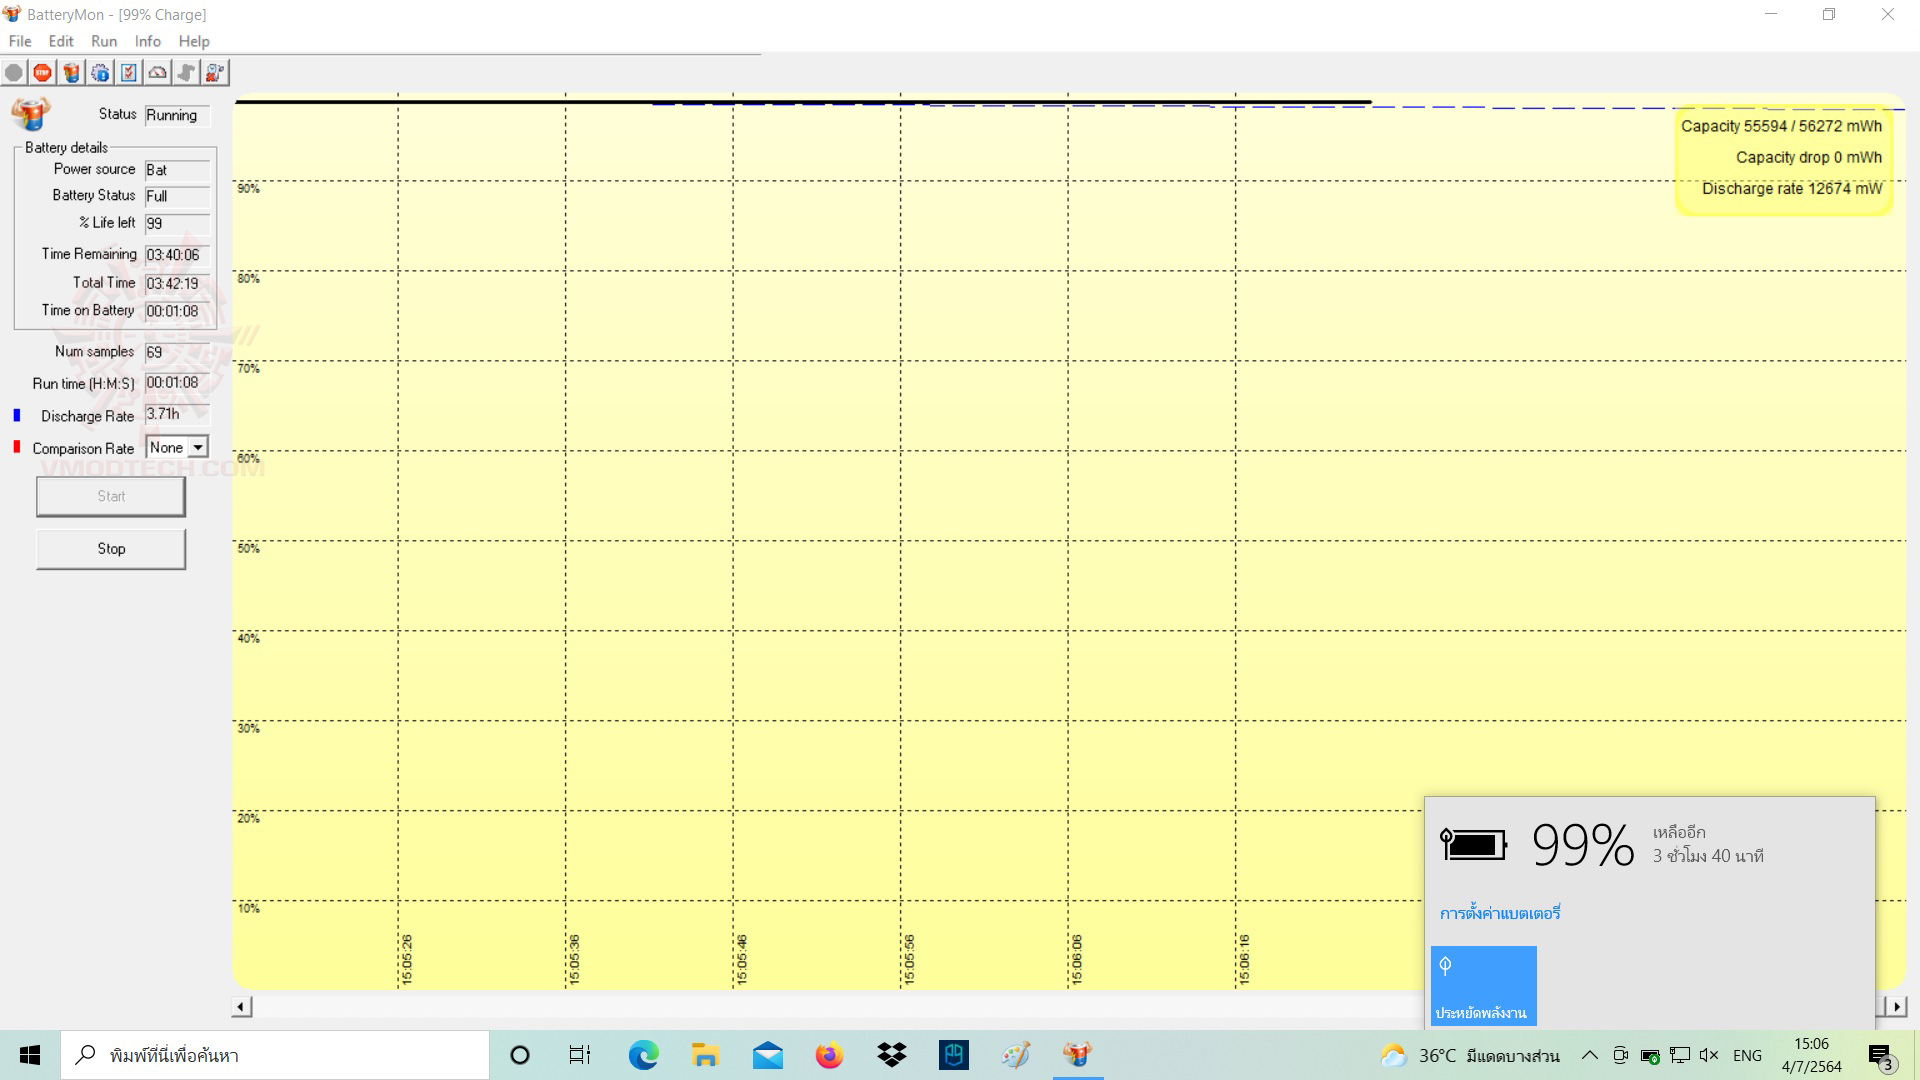Show hidden system tray icons chevron
This screenshot has height=1080, width=1920.
(x=1589, y=1055)
